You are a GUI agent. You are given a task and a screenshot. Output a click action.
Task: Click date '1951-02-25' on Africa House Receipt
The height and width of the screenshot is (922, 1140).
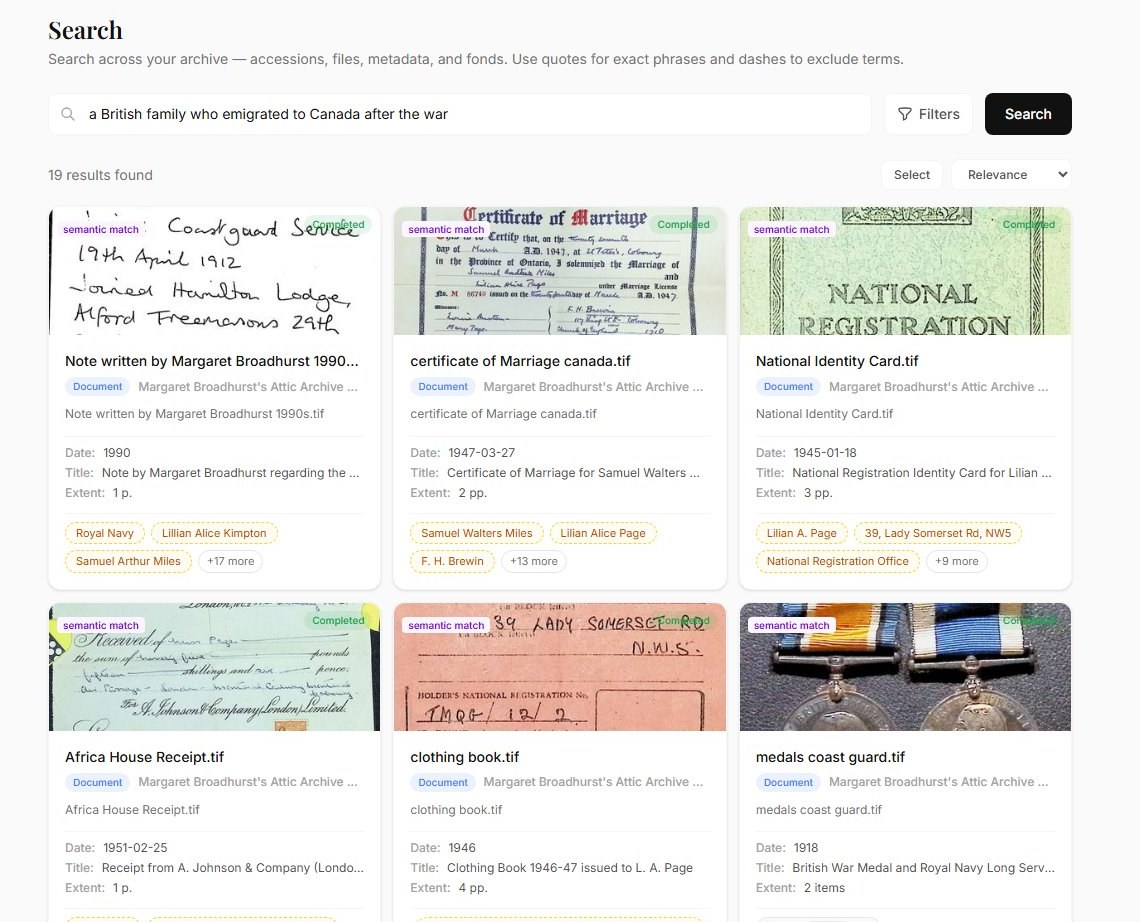tap(135, 848)
